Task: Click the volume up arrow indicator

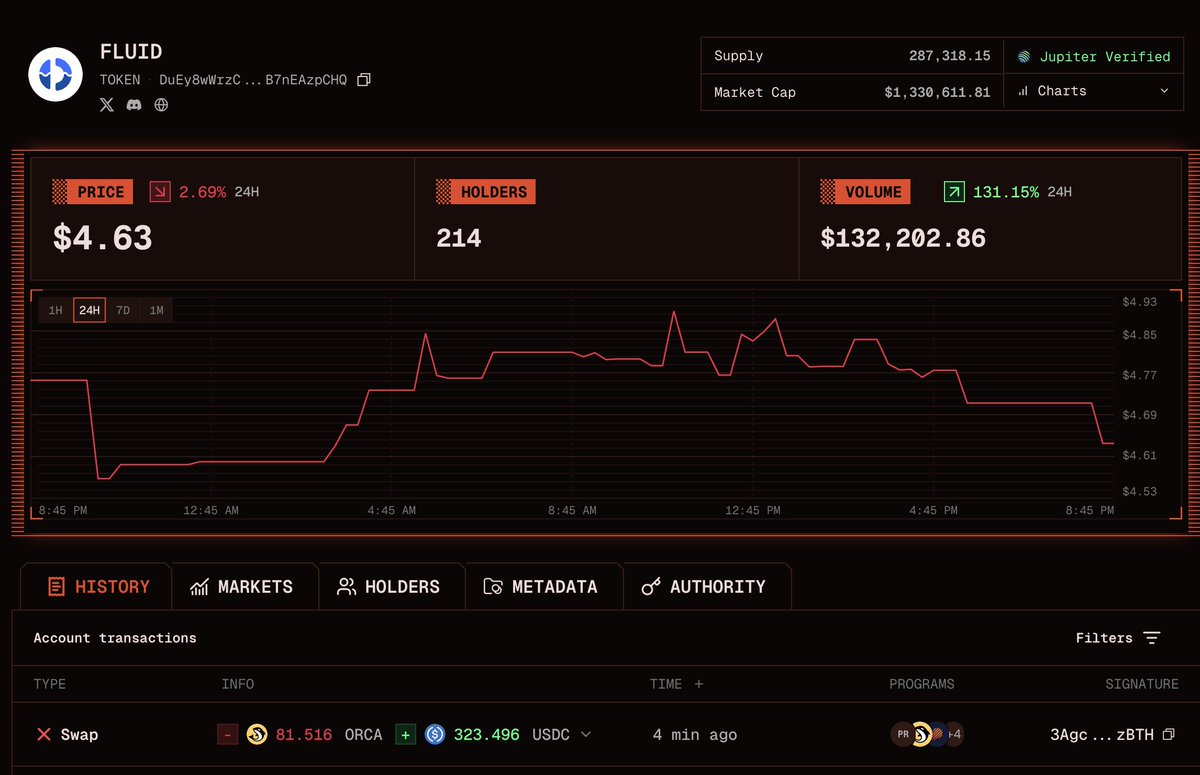Action: pyautogui.click(x=954, y=191)
